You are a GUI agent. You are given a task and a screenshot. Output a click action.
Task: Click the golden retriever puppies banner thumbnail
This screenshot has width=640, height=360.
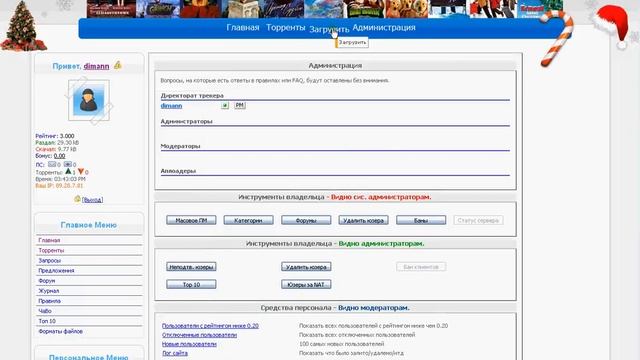(x=406, y=9)
